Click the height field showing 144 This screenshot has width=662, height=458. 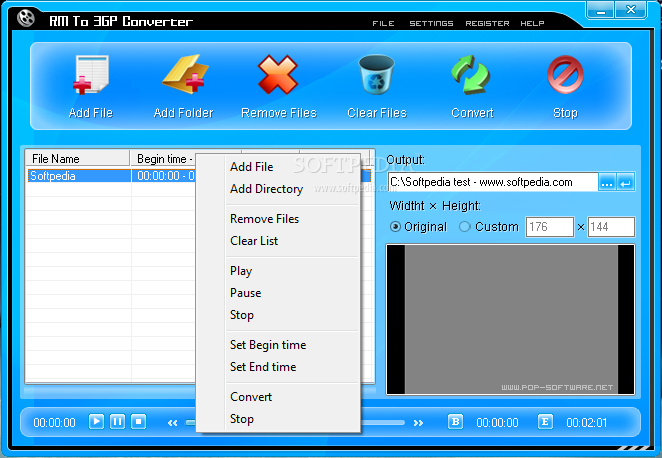611,227
